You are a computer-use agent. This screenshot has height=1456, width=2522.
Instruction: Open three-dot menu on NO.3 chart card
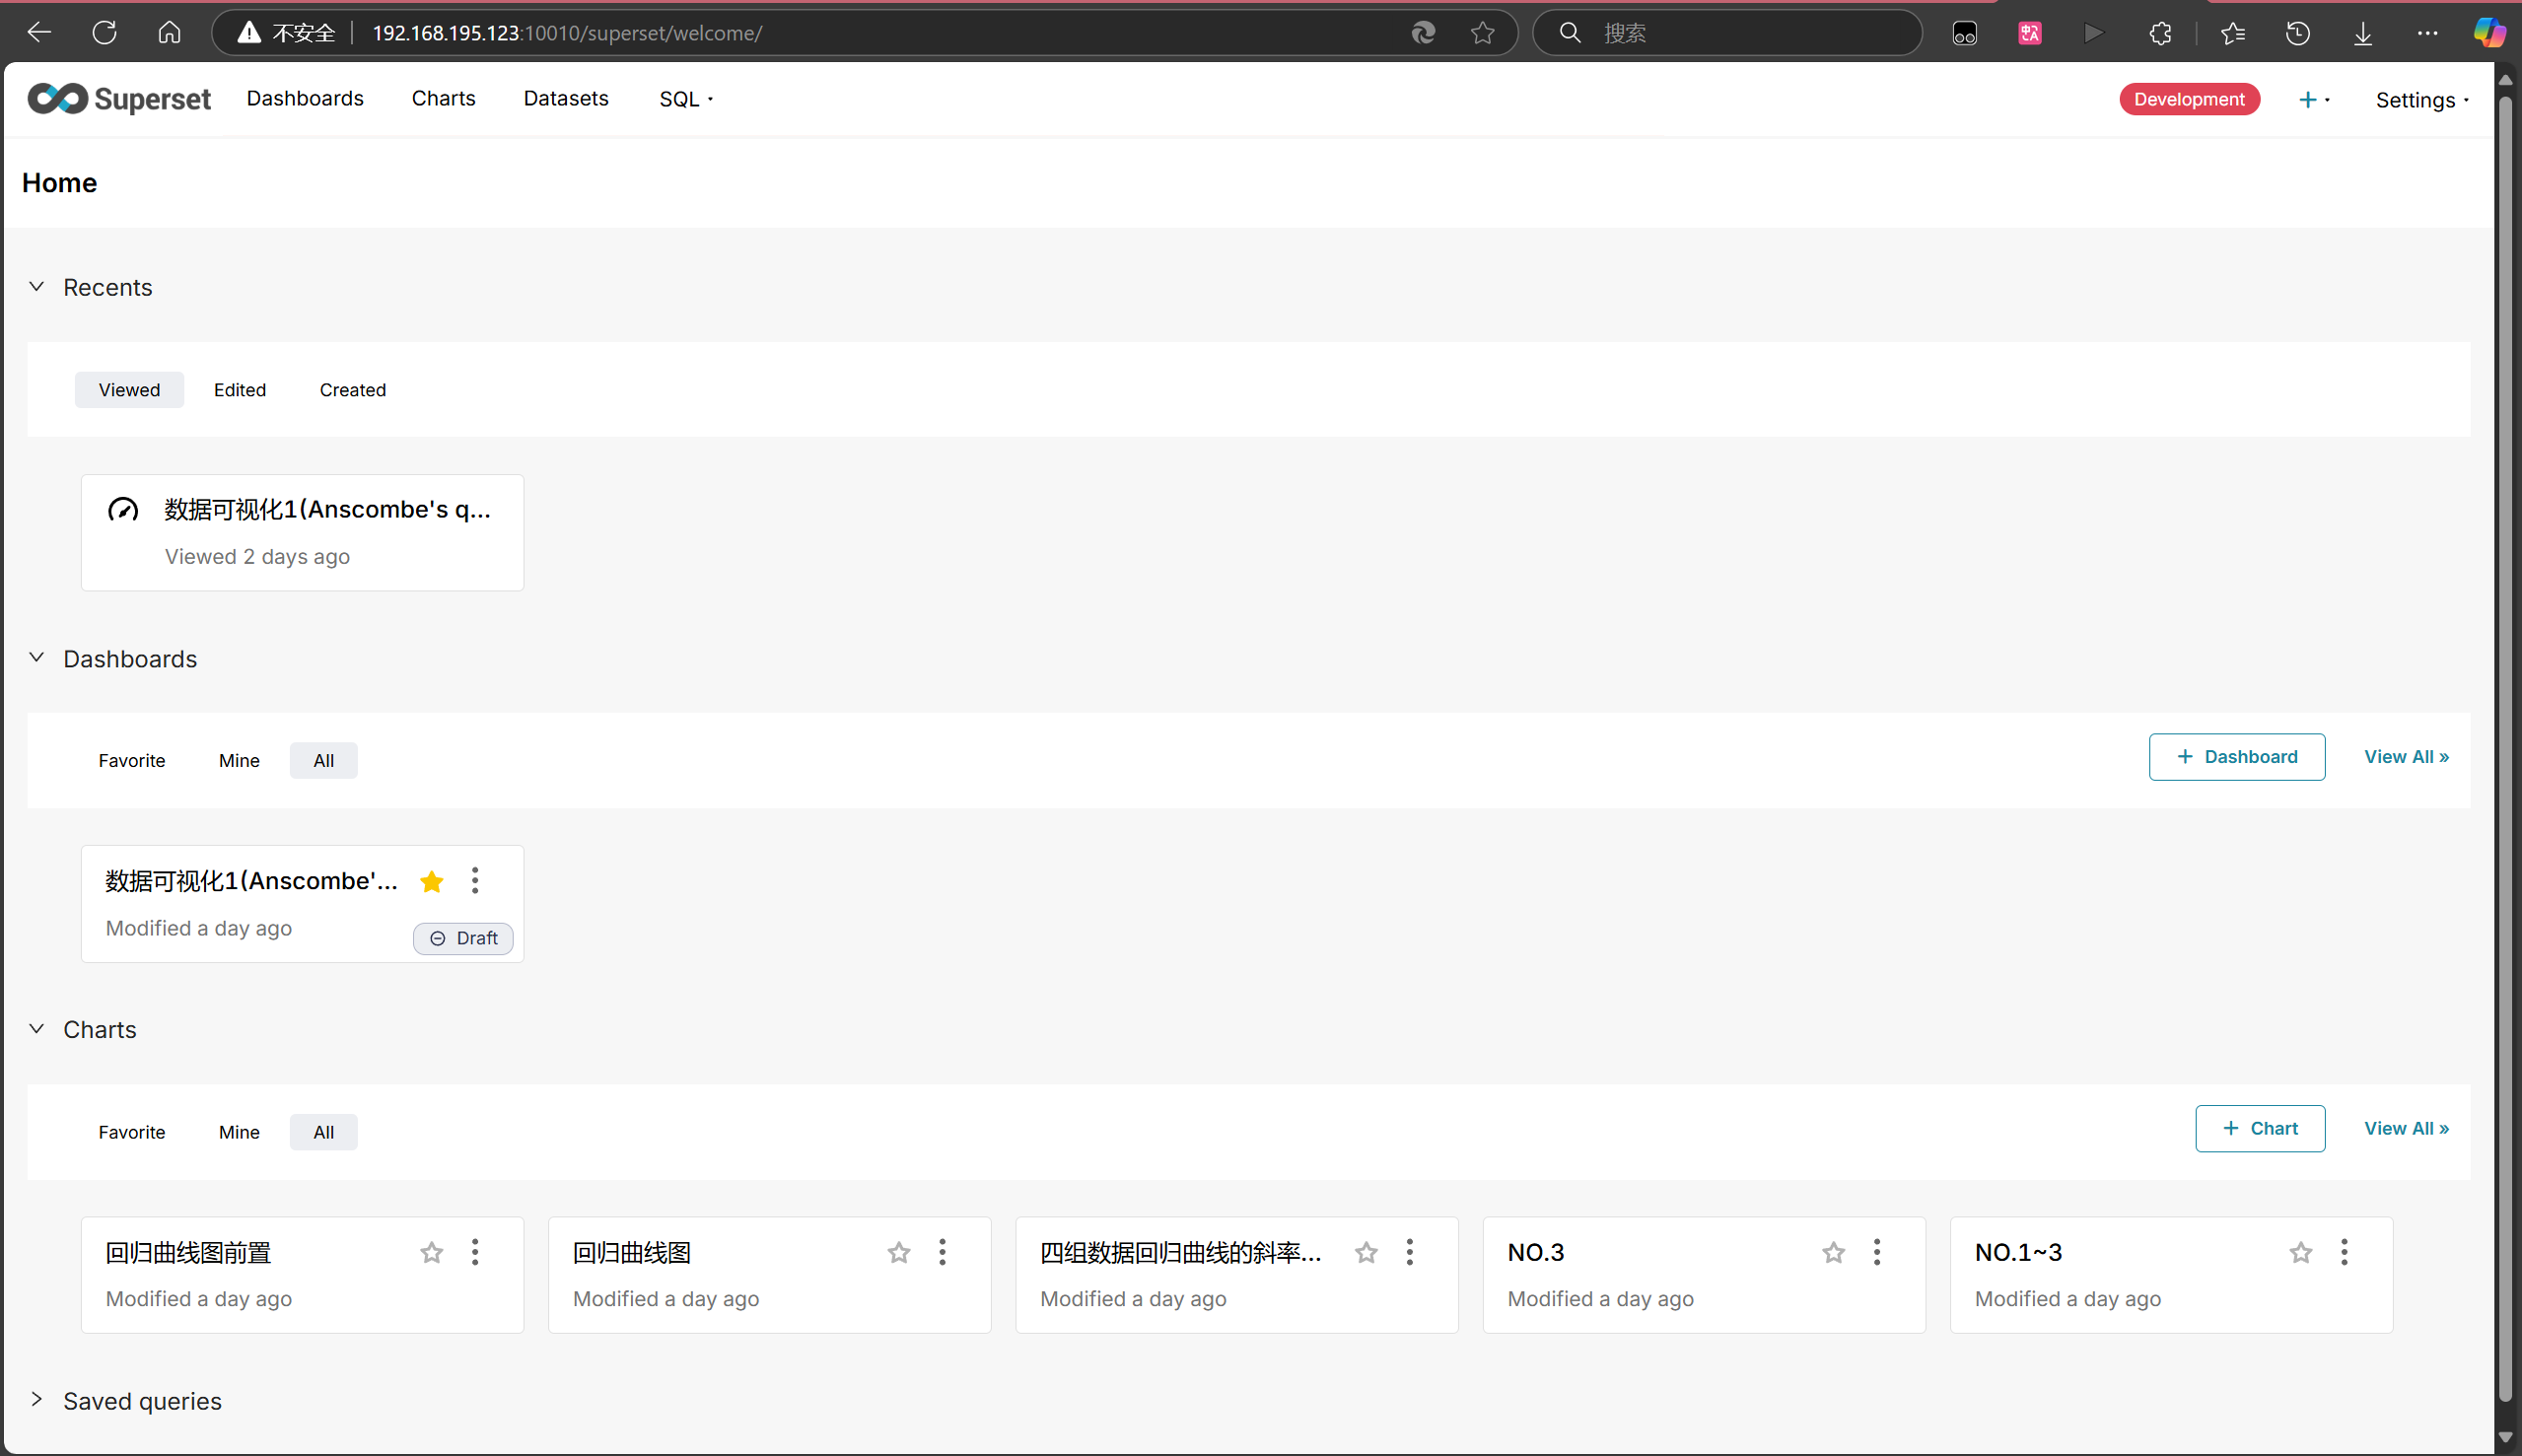pyautogui.click(x=1876, y=1252)
